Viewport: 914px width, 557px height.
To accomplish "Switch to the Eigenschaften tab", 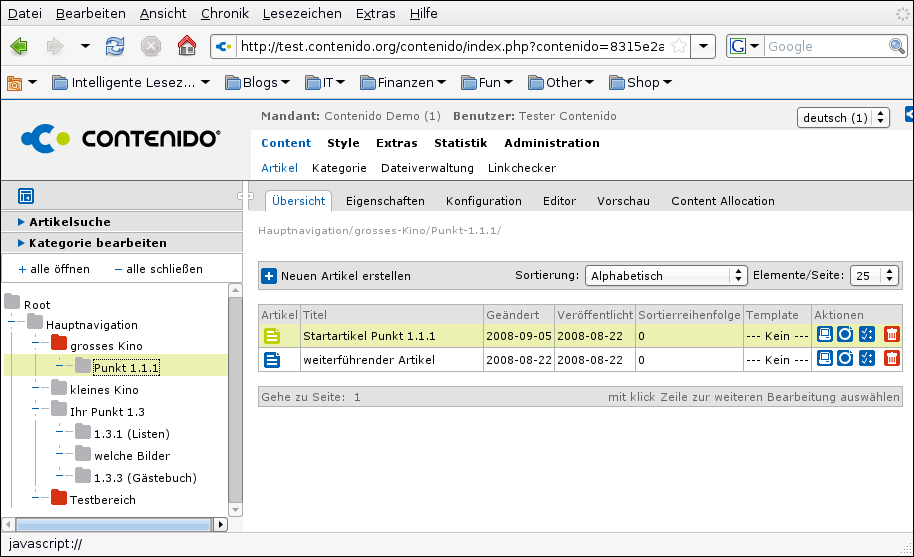I will 385,201.
